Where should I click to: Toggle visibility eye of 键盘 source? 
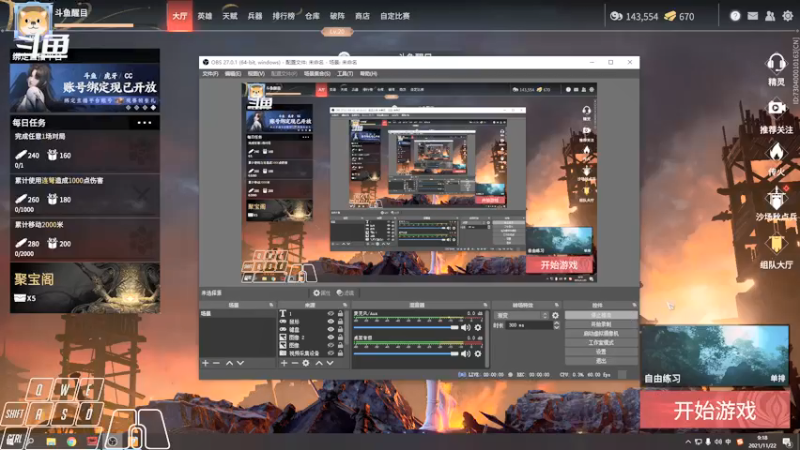(x=331, y=330)
